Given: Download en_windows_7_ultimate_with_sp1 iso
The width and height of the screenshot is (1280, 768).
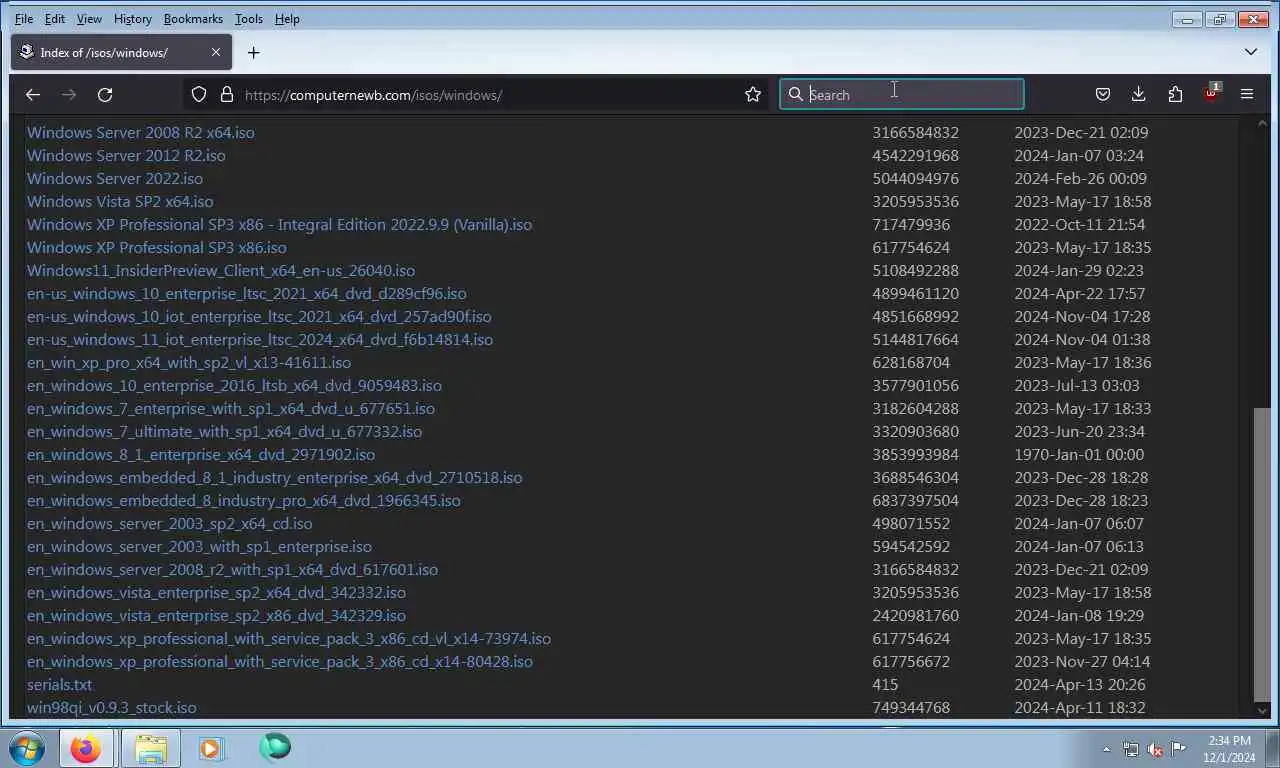Looking at the screenshot, I should (x=224, y=431).
